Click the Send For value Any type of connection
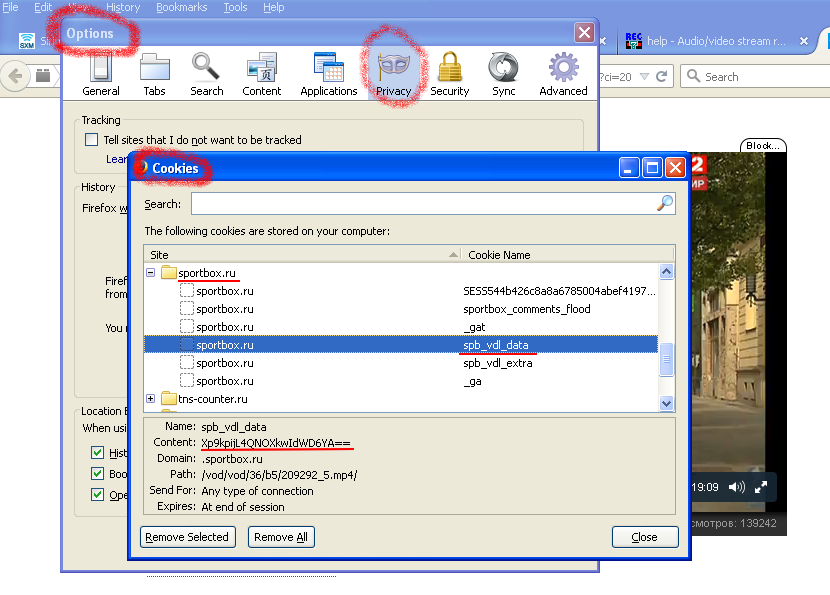This screenshot has height=595, width=830. [x=257, y=491]
